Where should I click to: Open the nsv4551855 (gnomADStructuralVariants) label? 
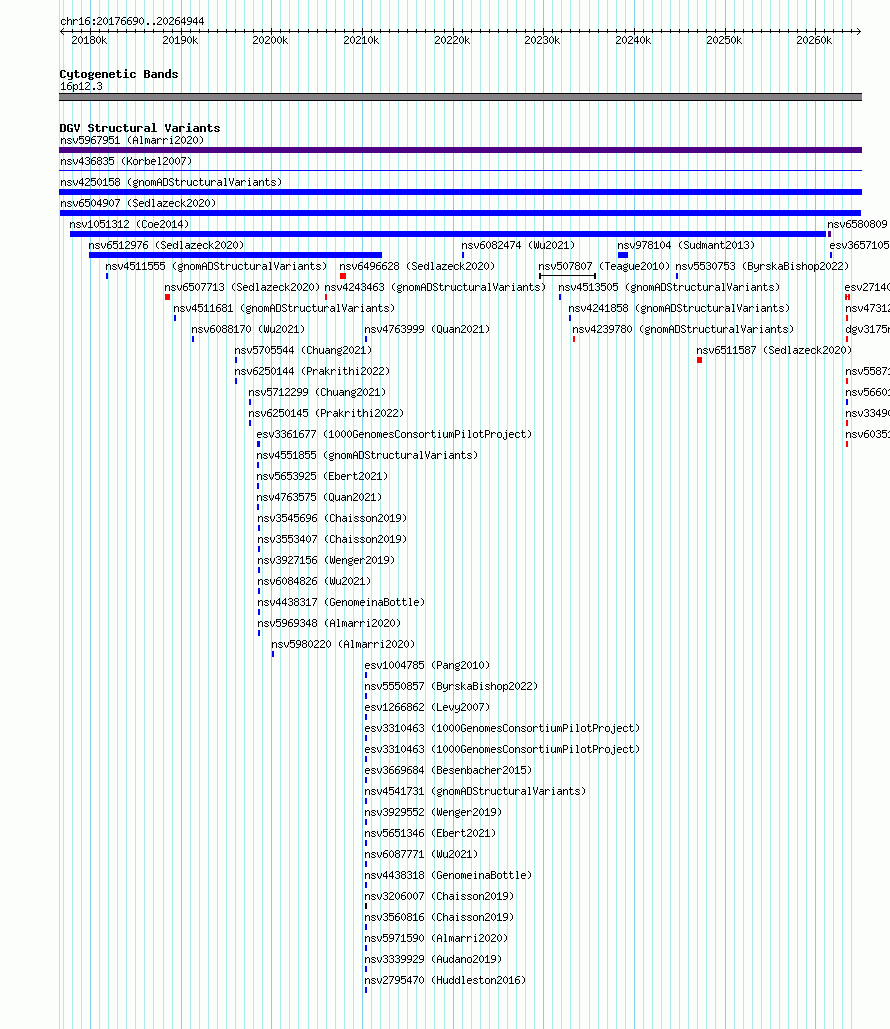367,455
